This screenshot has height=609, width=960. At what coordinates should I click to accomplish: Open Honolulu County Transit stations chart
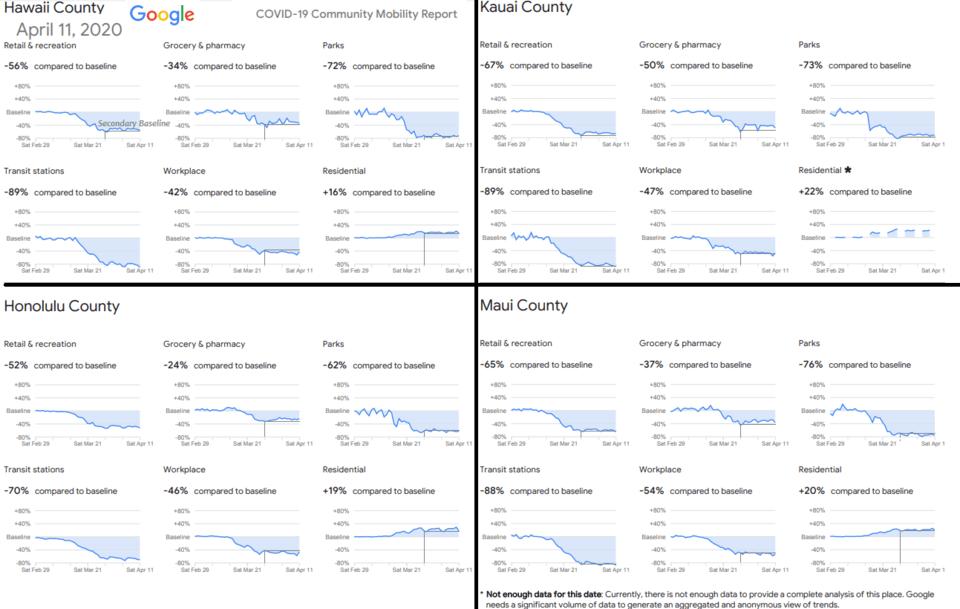[88, 543]
